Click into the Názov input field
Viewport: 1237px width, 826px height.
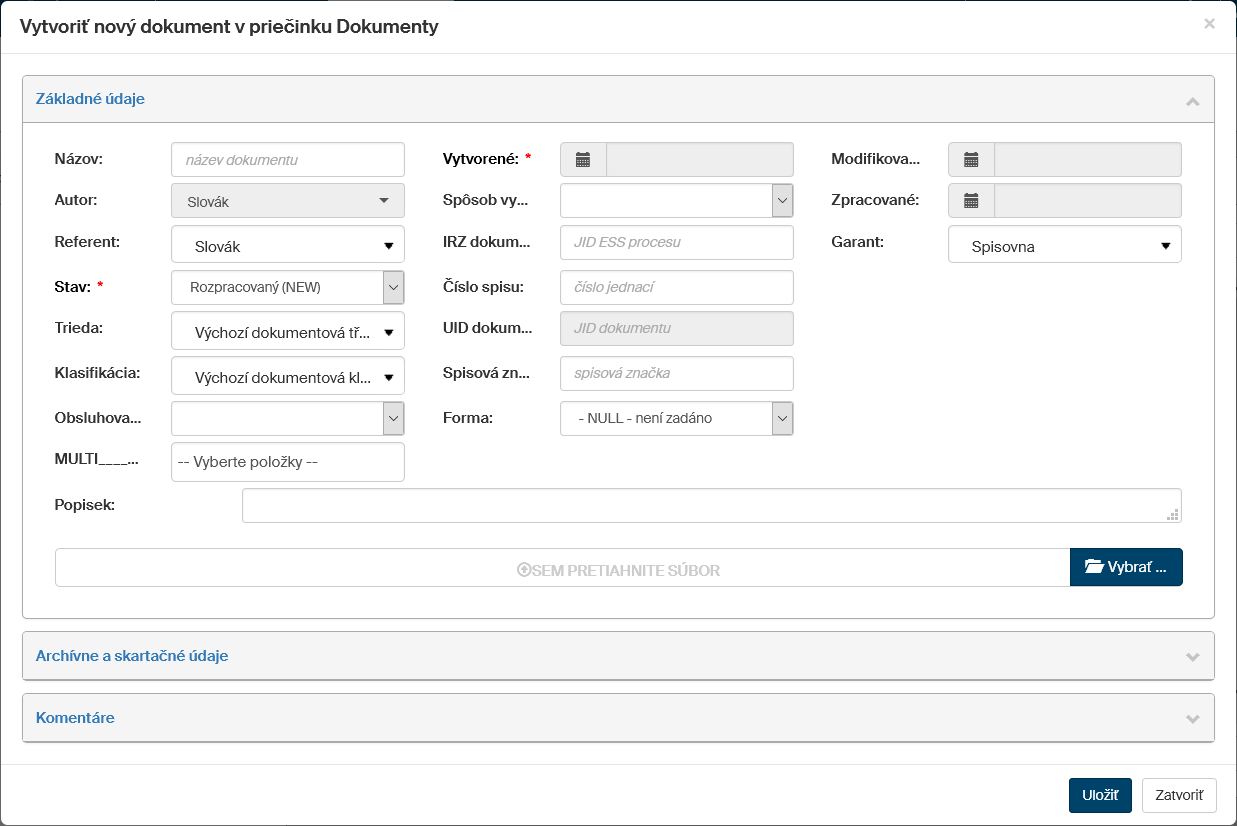pos(288,160)
